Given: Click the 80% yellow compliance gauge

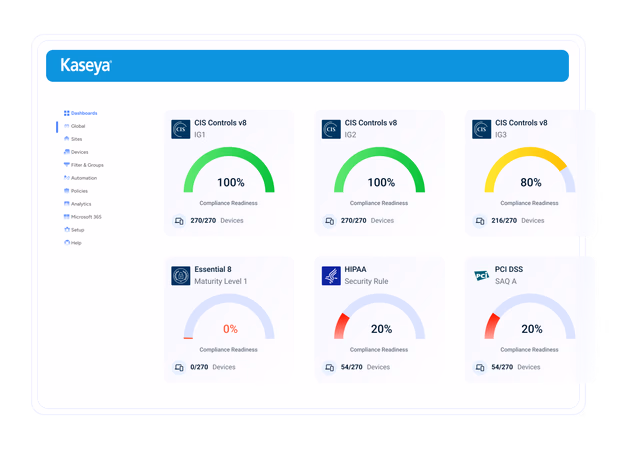Looking at the screenshot, I should [530, 170].
